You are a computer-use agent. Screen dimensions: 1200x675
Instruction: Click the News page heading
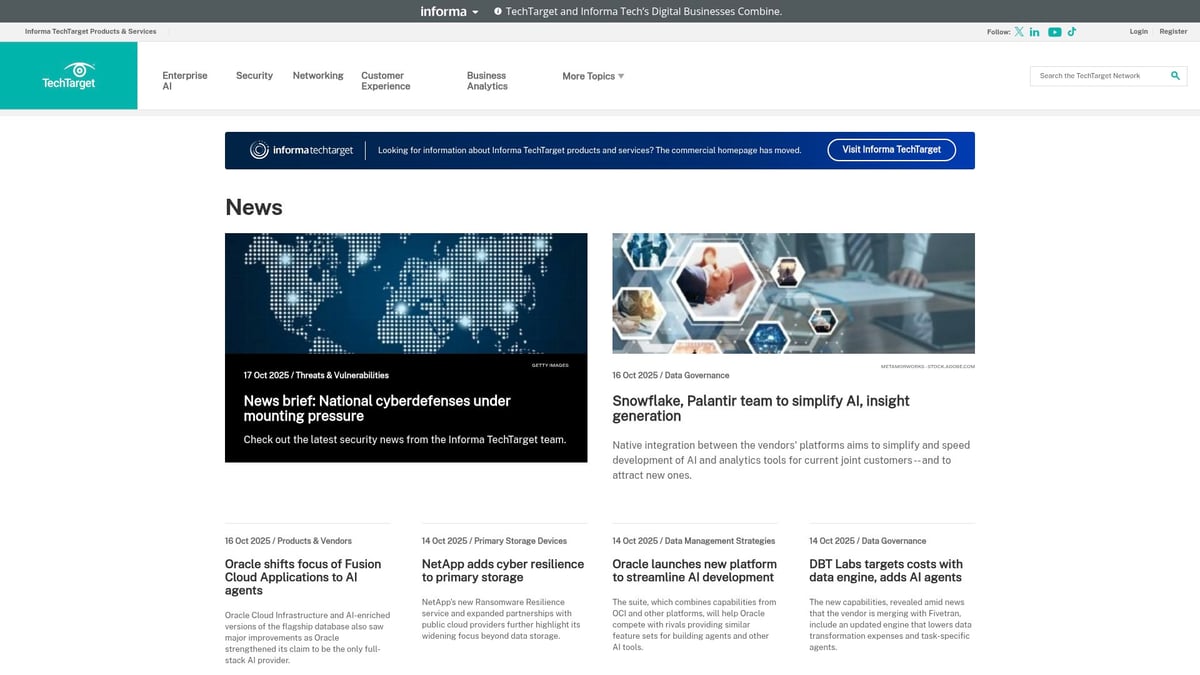(254, 207)
